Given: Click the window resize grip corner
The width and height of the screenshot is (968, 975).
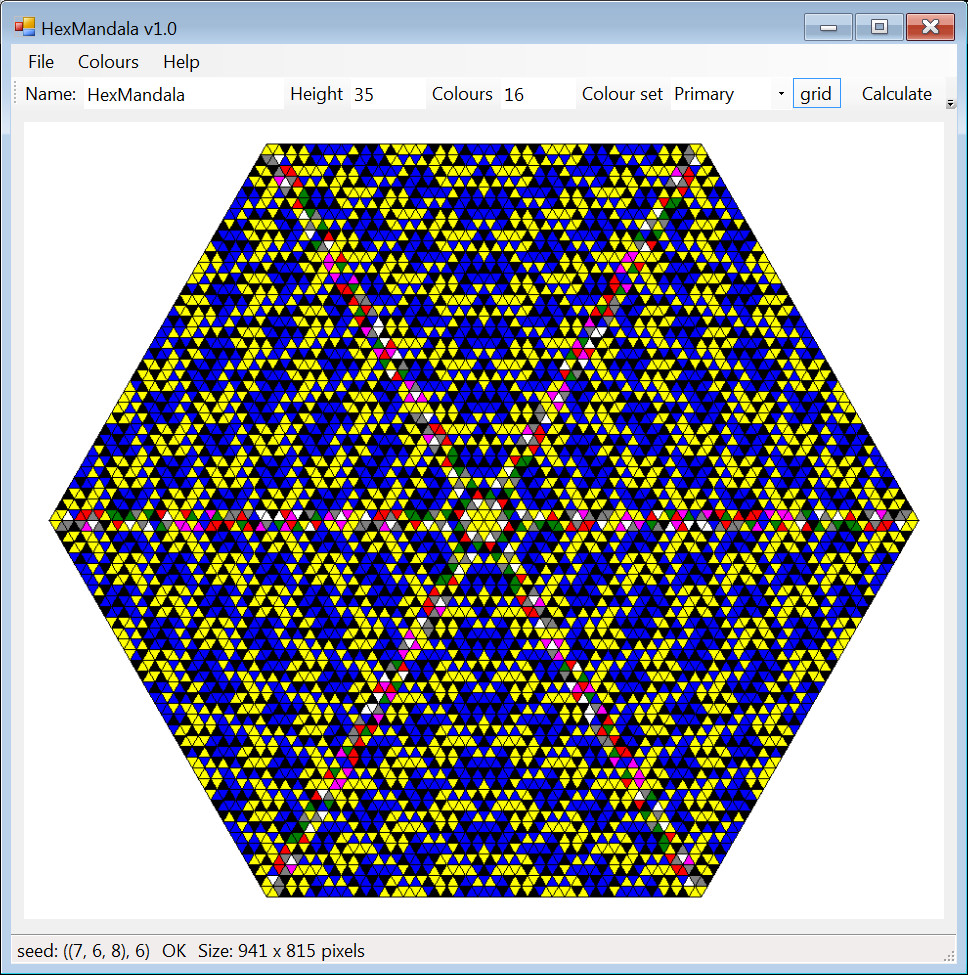Looking at the screenshot, I should pos(949,956).
